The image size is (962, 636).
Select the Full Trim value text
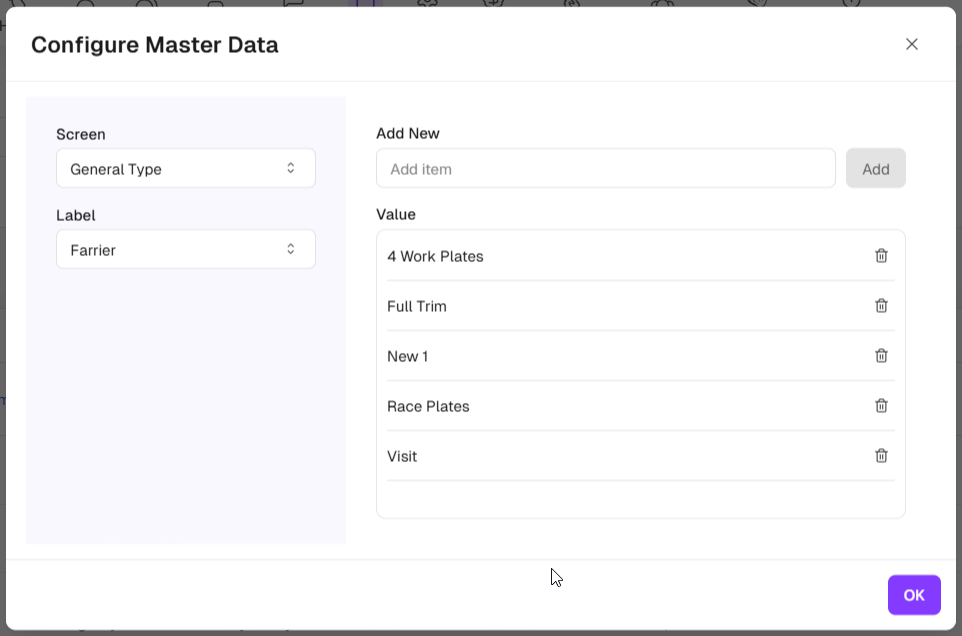[417, 307]
